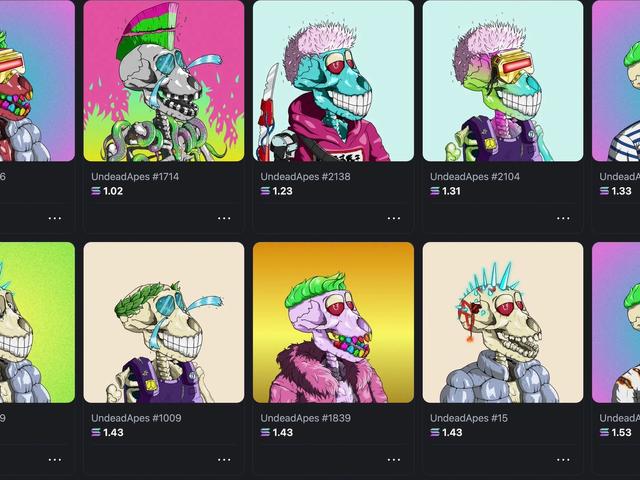Click the Solana icon next to 1.31
The width and height of the screenshot is (640, 480).
pyautogui.click(x=435, y=191)
